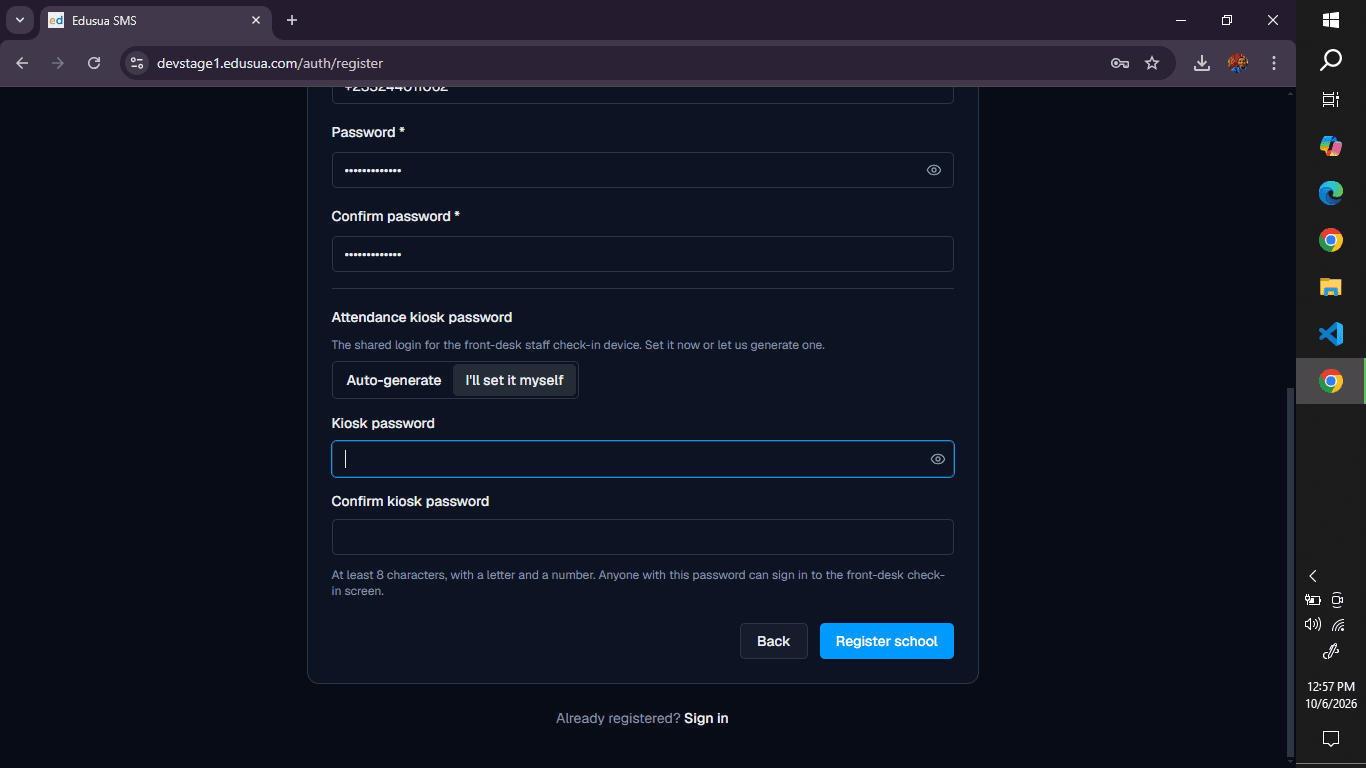
Task: Bookmark this page with the star icon
Action: (1152, 63)
